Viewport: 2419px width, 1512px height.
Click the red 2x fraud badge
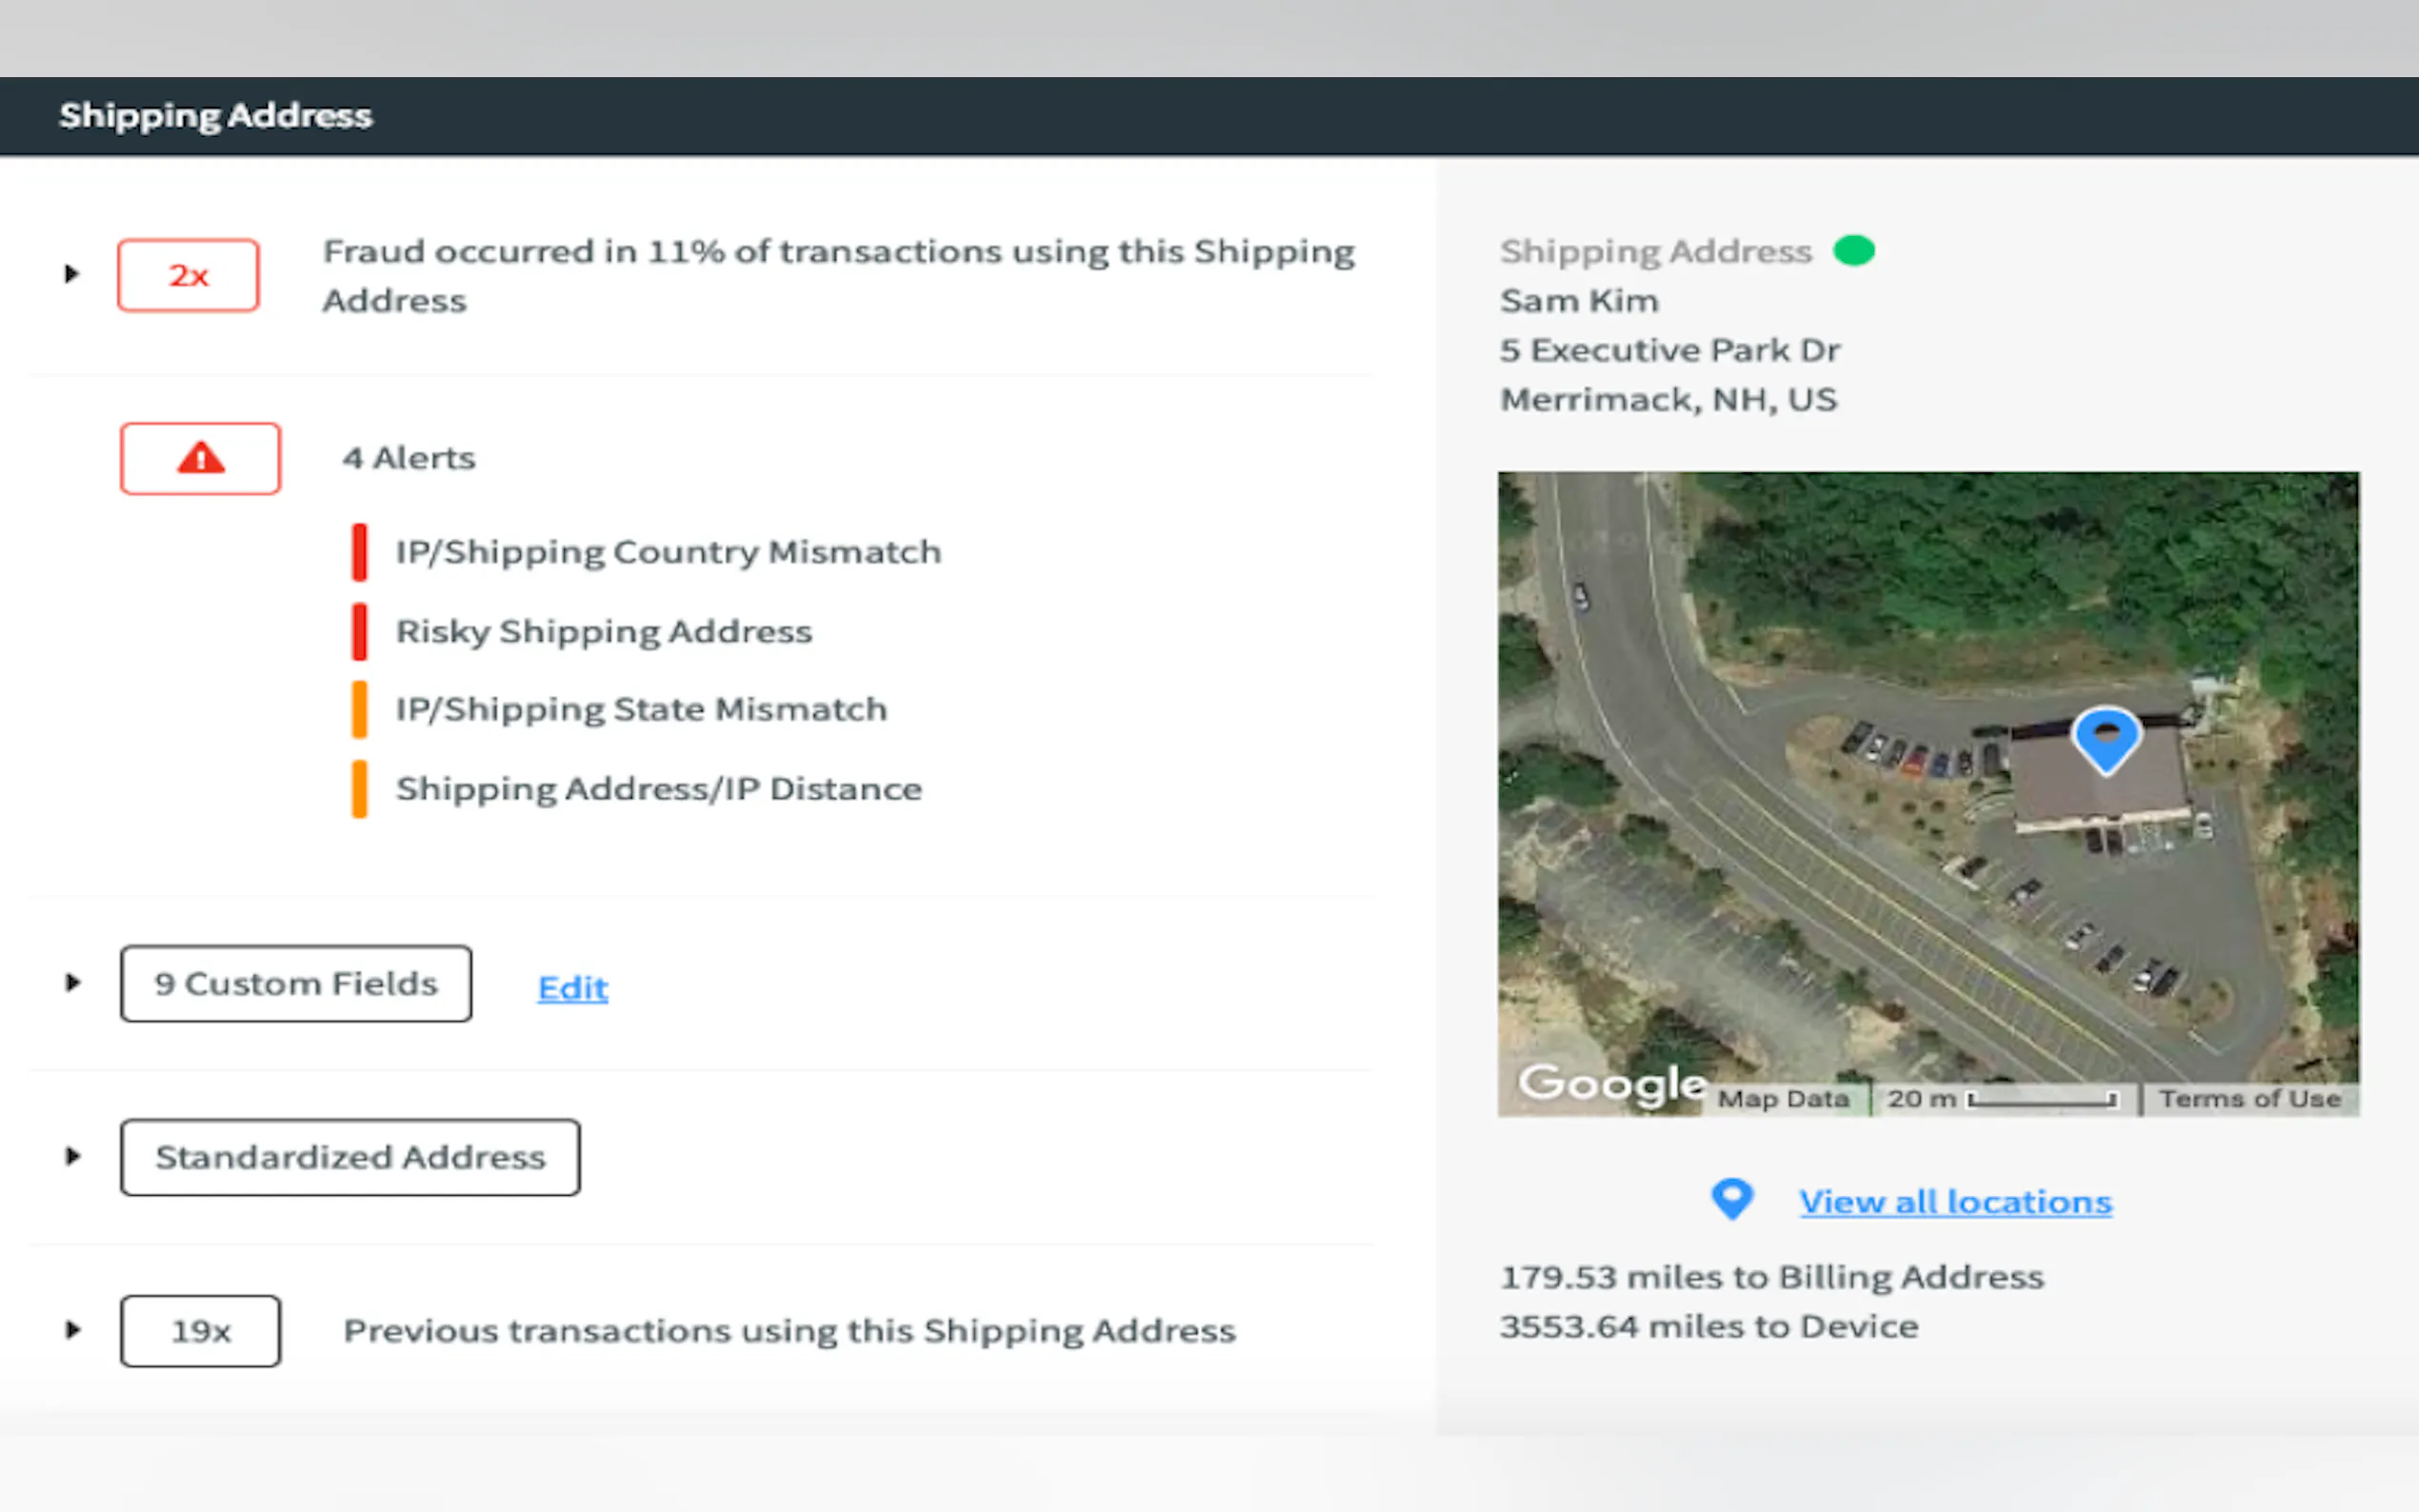(188, 275)
